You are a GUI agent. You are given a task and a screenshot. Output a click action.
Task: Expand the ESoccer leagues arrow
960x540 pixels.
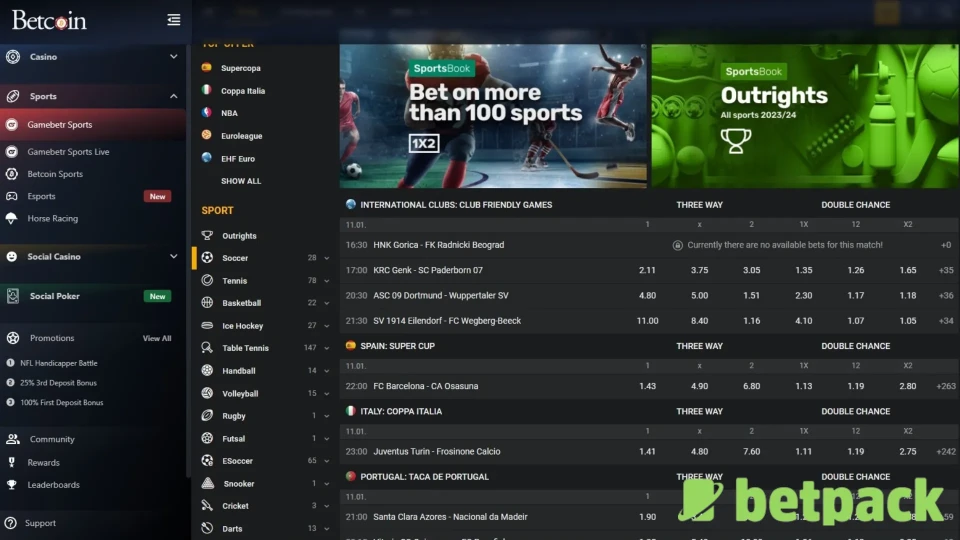[326, 461]
